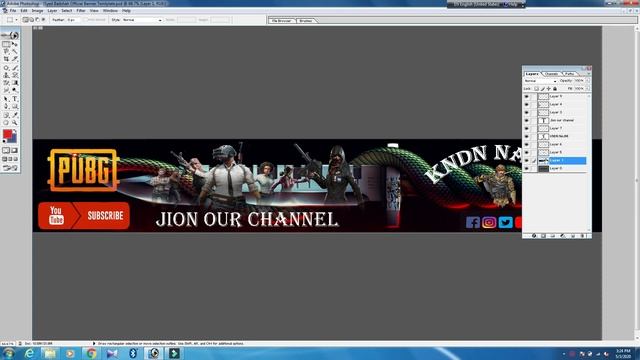
Task: Switch to Standard edit mode
Action: click(x=6, y=151)
